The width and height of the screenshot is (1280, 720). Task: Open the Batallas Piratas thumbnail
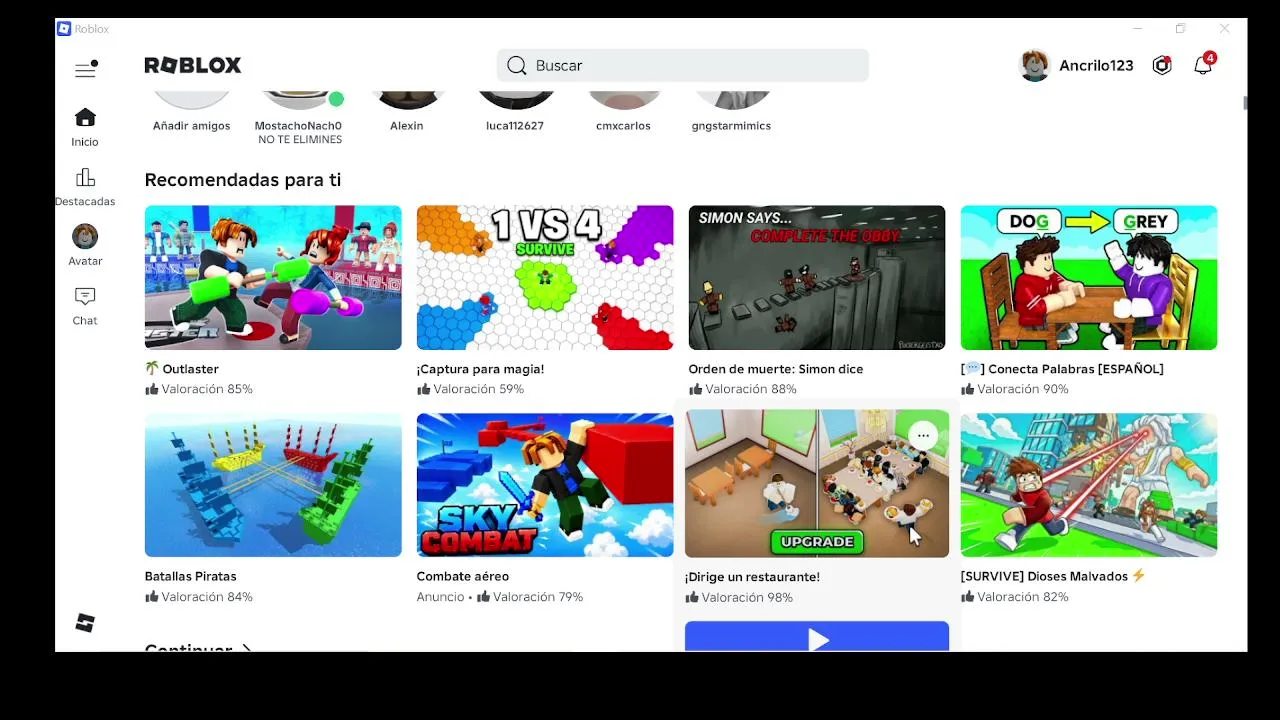click(x=273, y=485)
